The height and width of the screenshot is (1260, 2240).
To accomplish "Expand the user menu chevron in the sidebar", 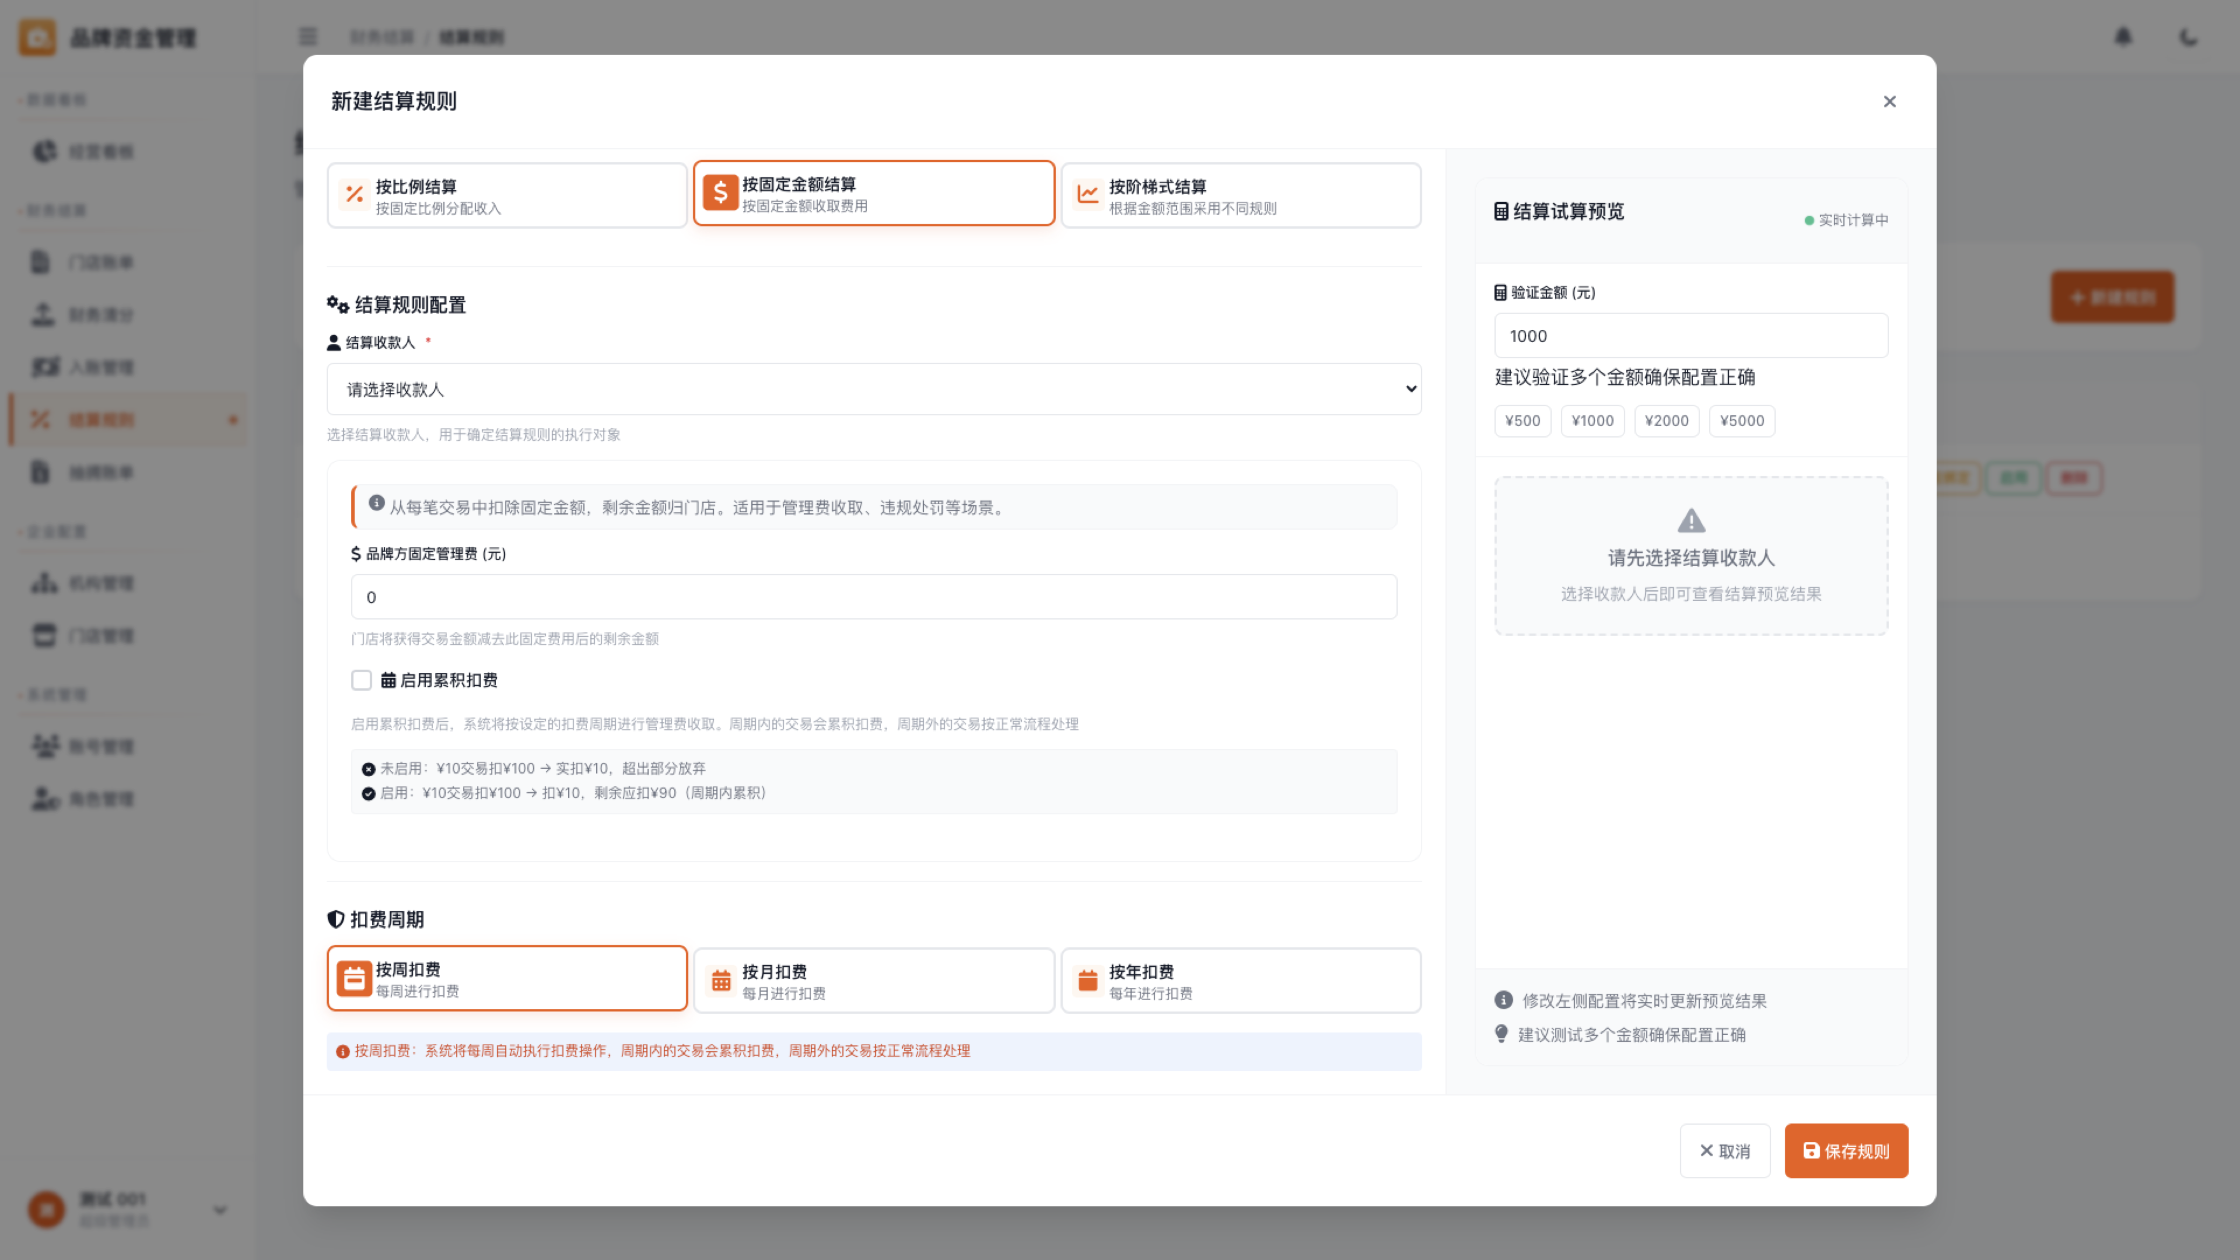I will tap(220, 1210).
